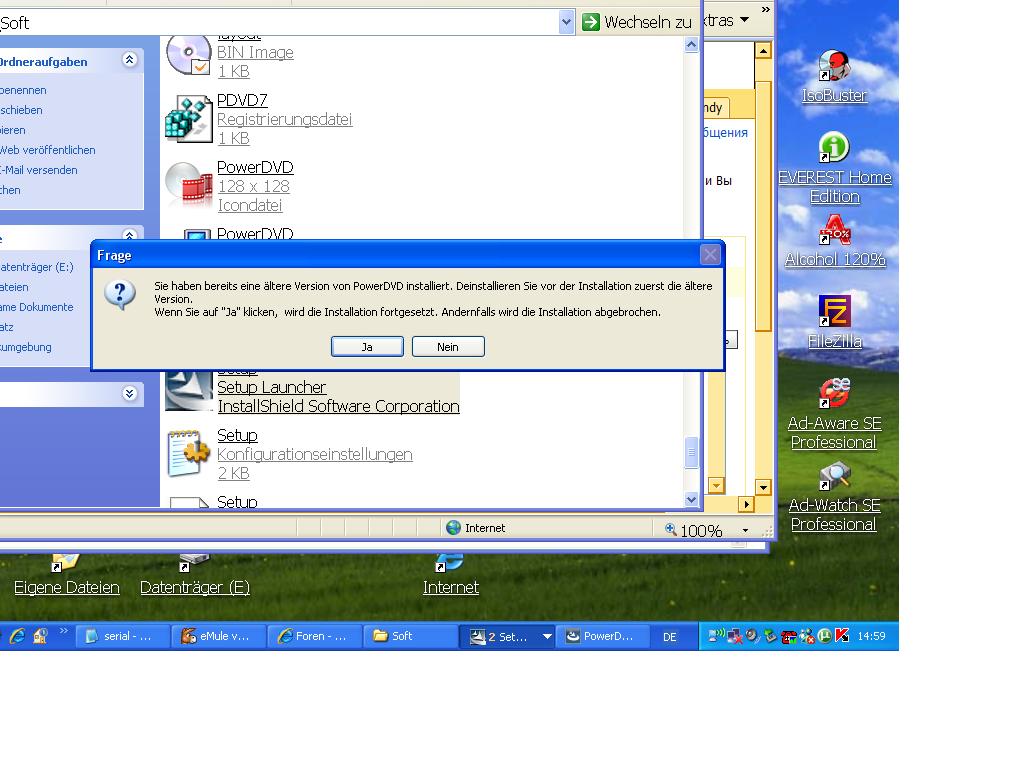Open the 'ame Dokumente' sidebar link

pyautogui.click(x=37, y=307)
